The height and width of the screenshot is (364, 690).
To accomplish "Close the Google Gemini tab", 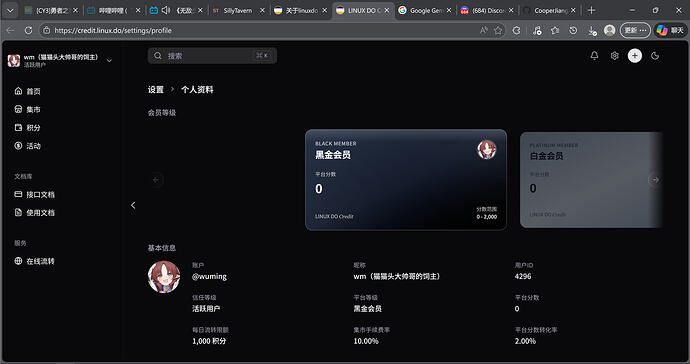I will click(x=449, y=11).
